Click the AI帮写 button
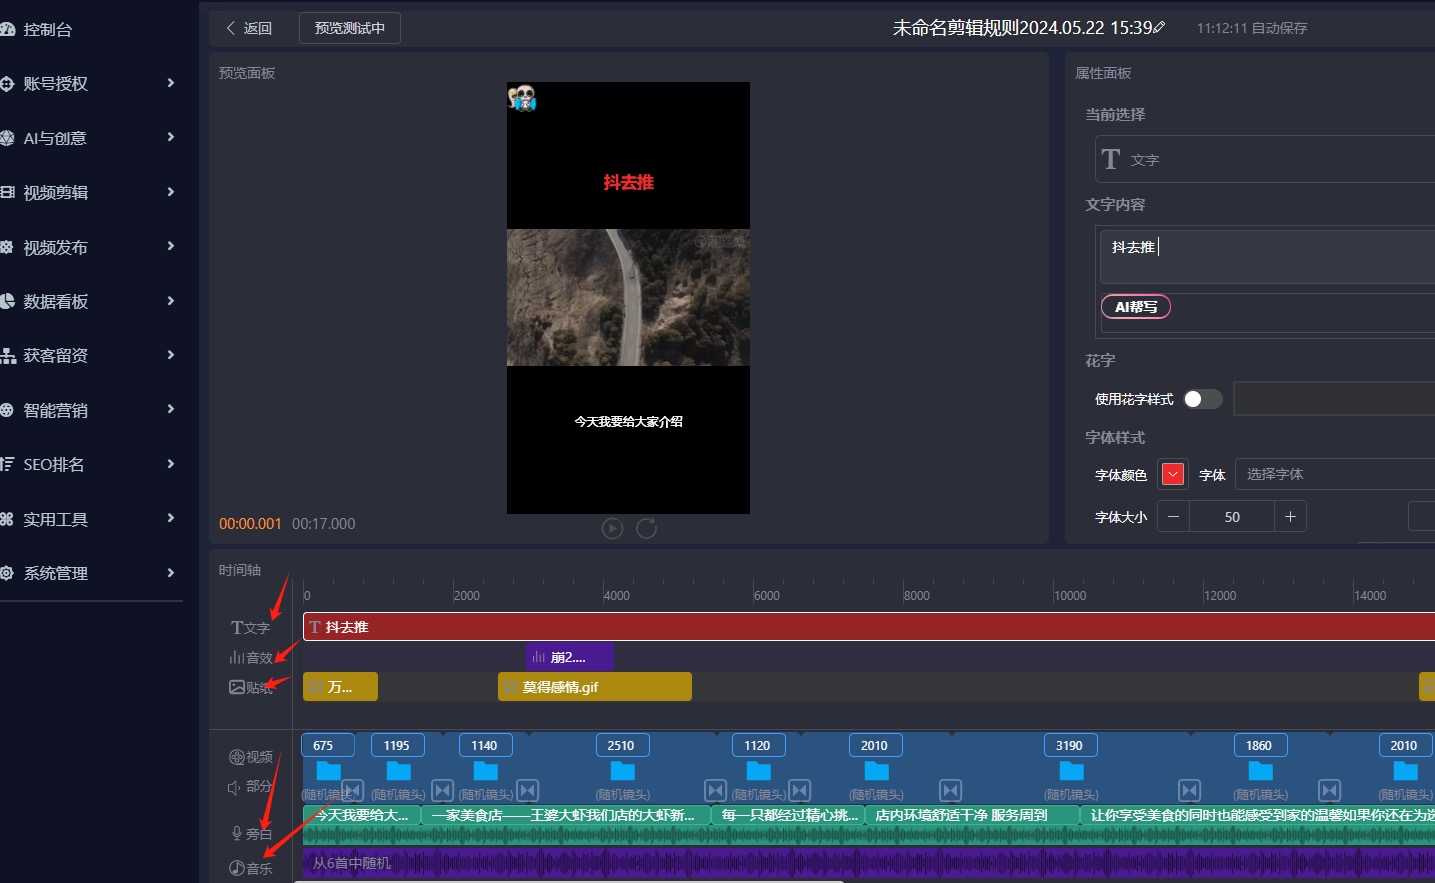Viewport: 1435px width, 883px height. [1135, 307]
